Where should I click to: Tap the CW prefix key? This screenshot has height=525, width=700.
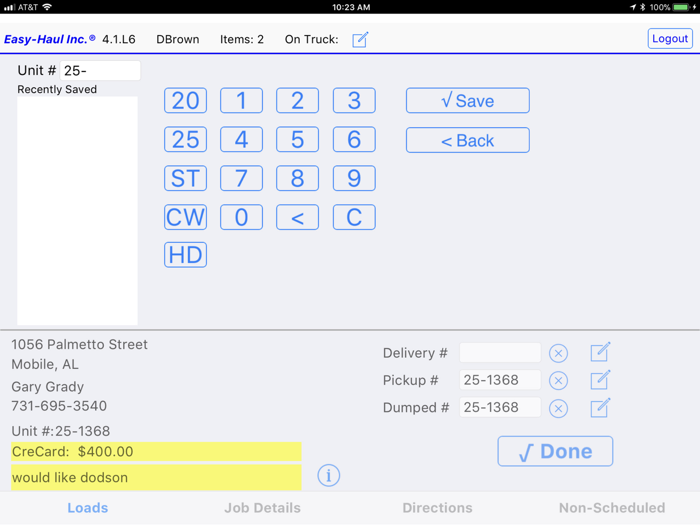(185, 217)
